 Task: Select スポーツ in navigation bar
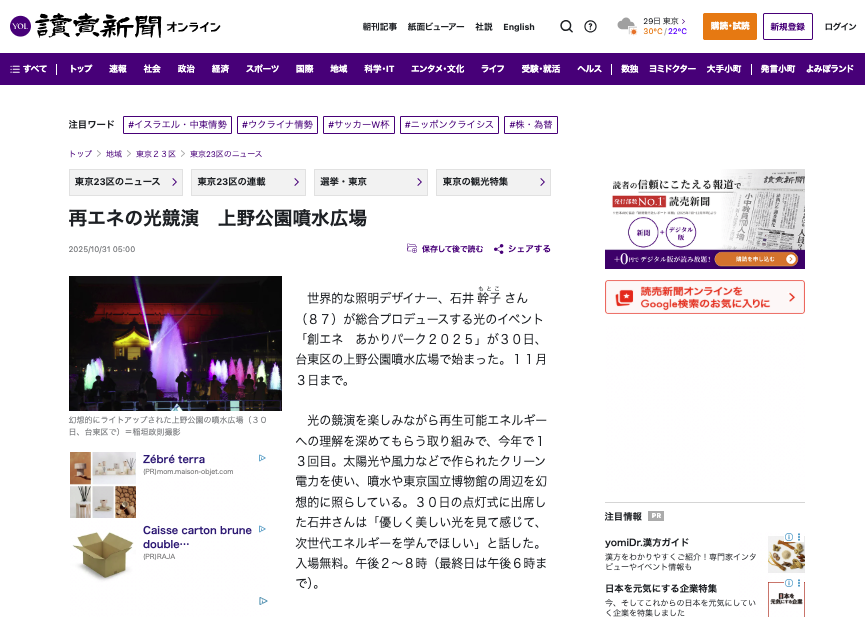pos(263,69)
